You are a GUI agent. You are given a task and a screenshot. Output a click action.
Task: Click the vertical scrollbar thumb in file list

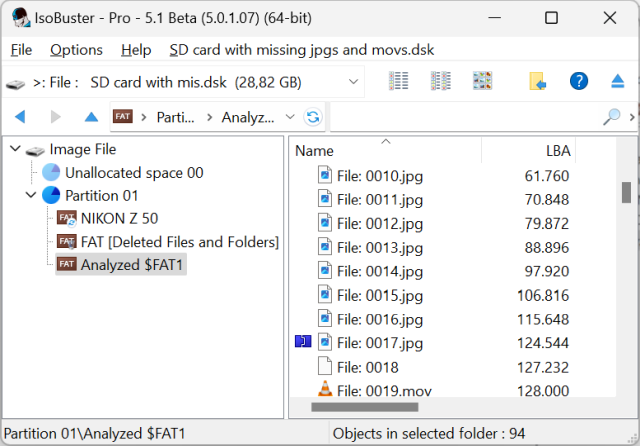[626, 192]
